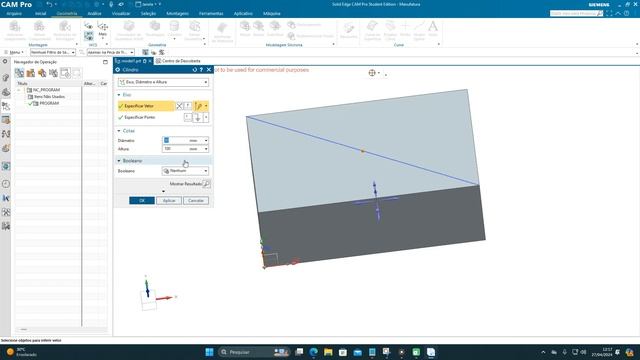Viewport: 640px width, 360px height.
Task: Close the model1.prt tab
Action: coord(150,61)
